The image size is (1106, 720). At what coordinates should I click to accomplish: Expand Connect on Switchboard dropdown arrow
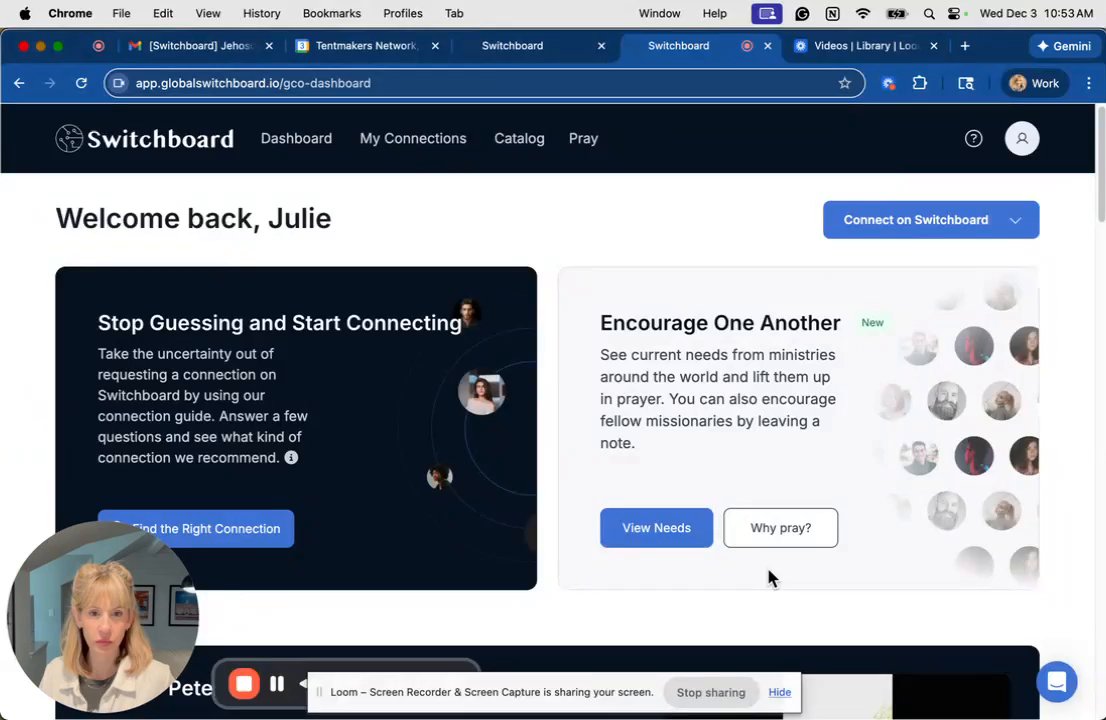click(x=1015, y=220)
